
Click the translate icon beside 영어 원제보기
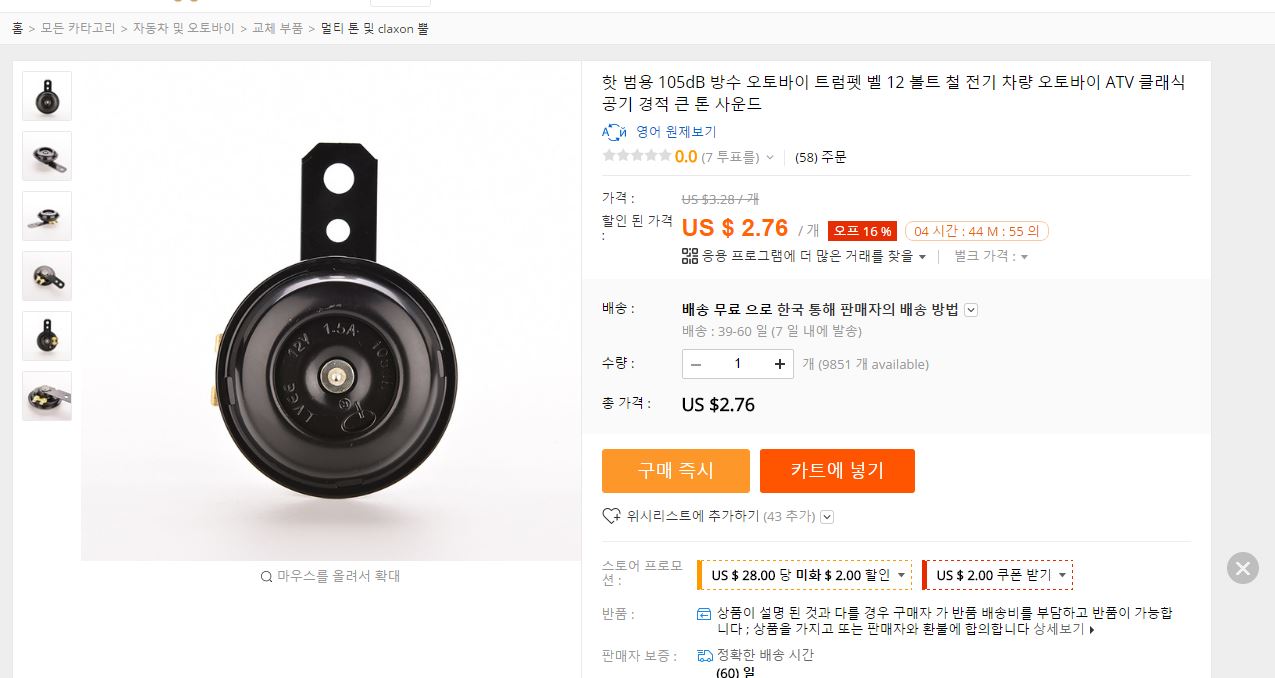pyautogui.click(x=614, y=132)
